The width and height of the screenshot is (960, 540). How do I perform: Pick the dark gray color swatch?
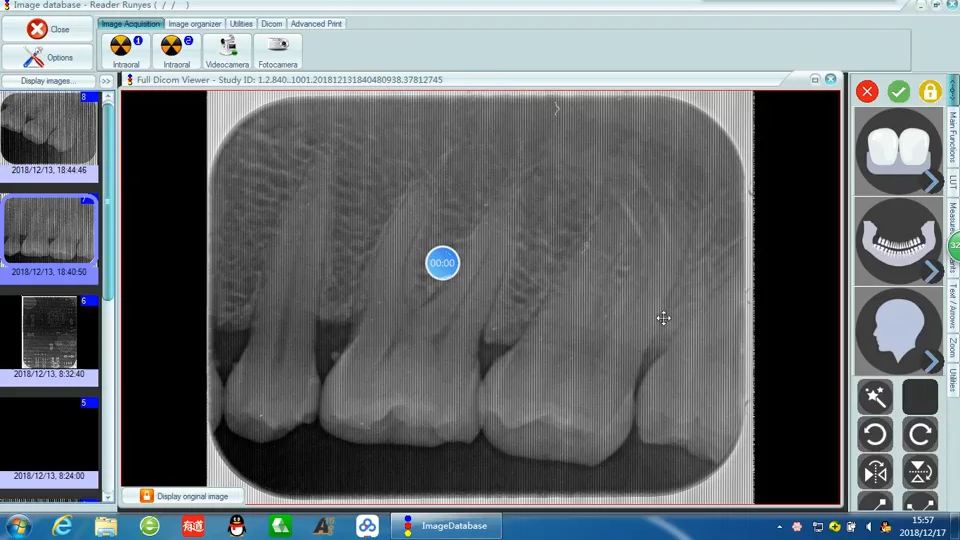pos(920,397)
